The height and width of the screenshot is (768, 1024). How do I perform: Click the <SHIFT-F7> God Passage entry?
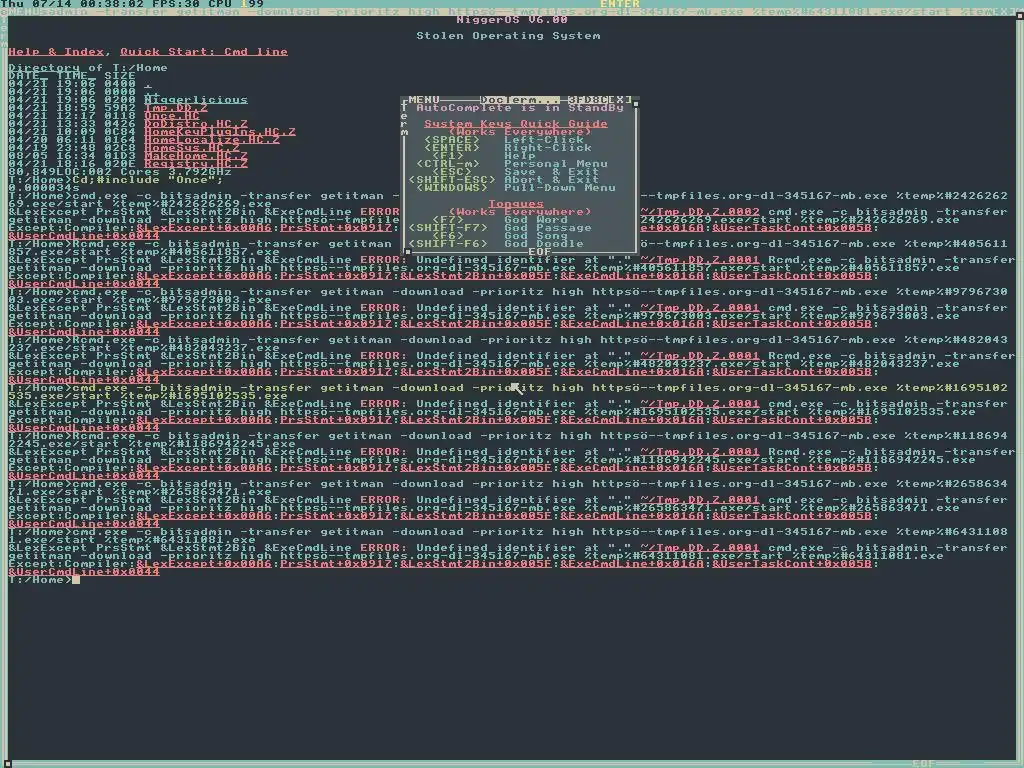(500, 228)
